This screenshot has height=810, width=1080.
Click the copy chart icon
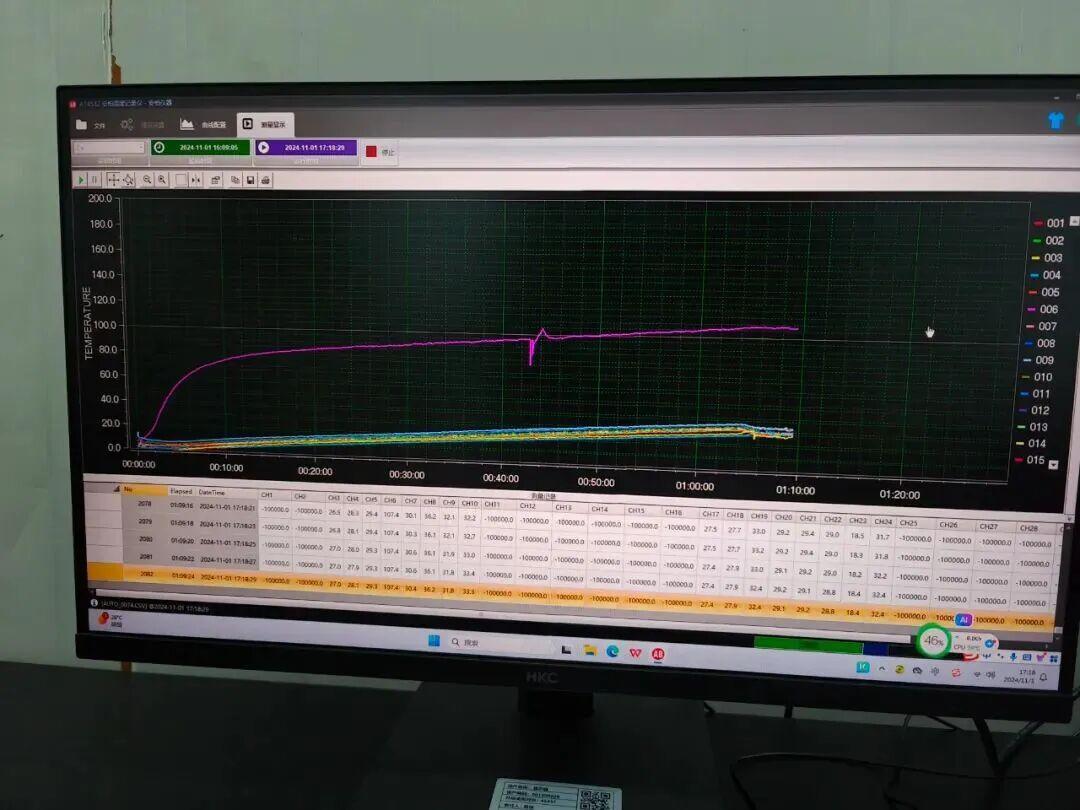click(235, 180)
